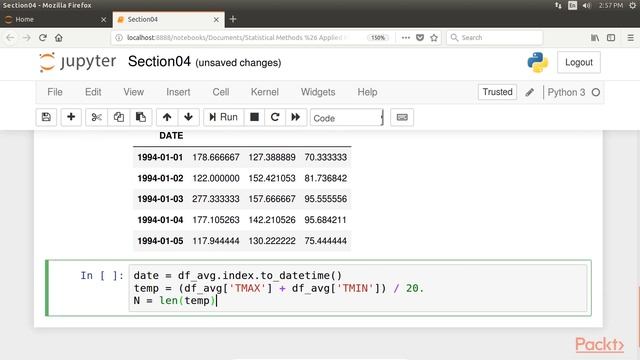Restart kernel and run all with fast-forward icon
The height and width of the screenshot is (360, 640).
(296, 117)
